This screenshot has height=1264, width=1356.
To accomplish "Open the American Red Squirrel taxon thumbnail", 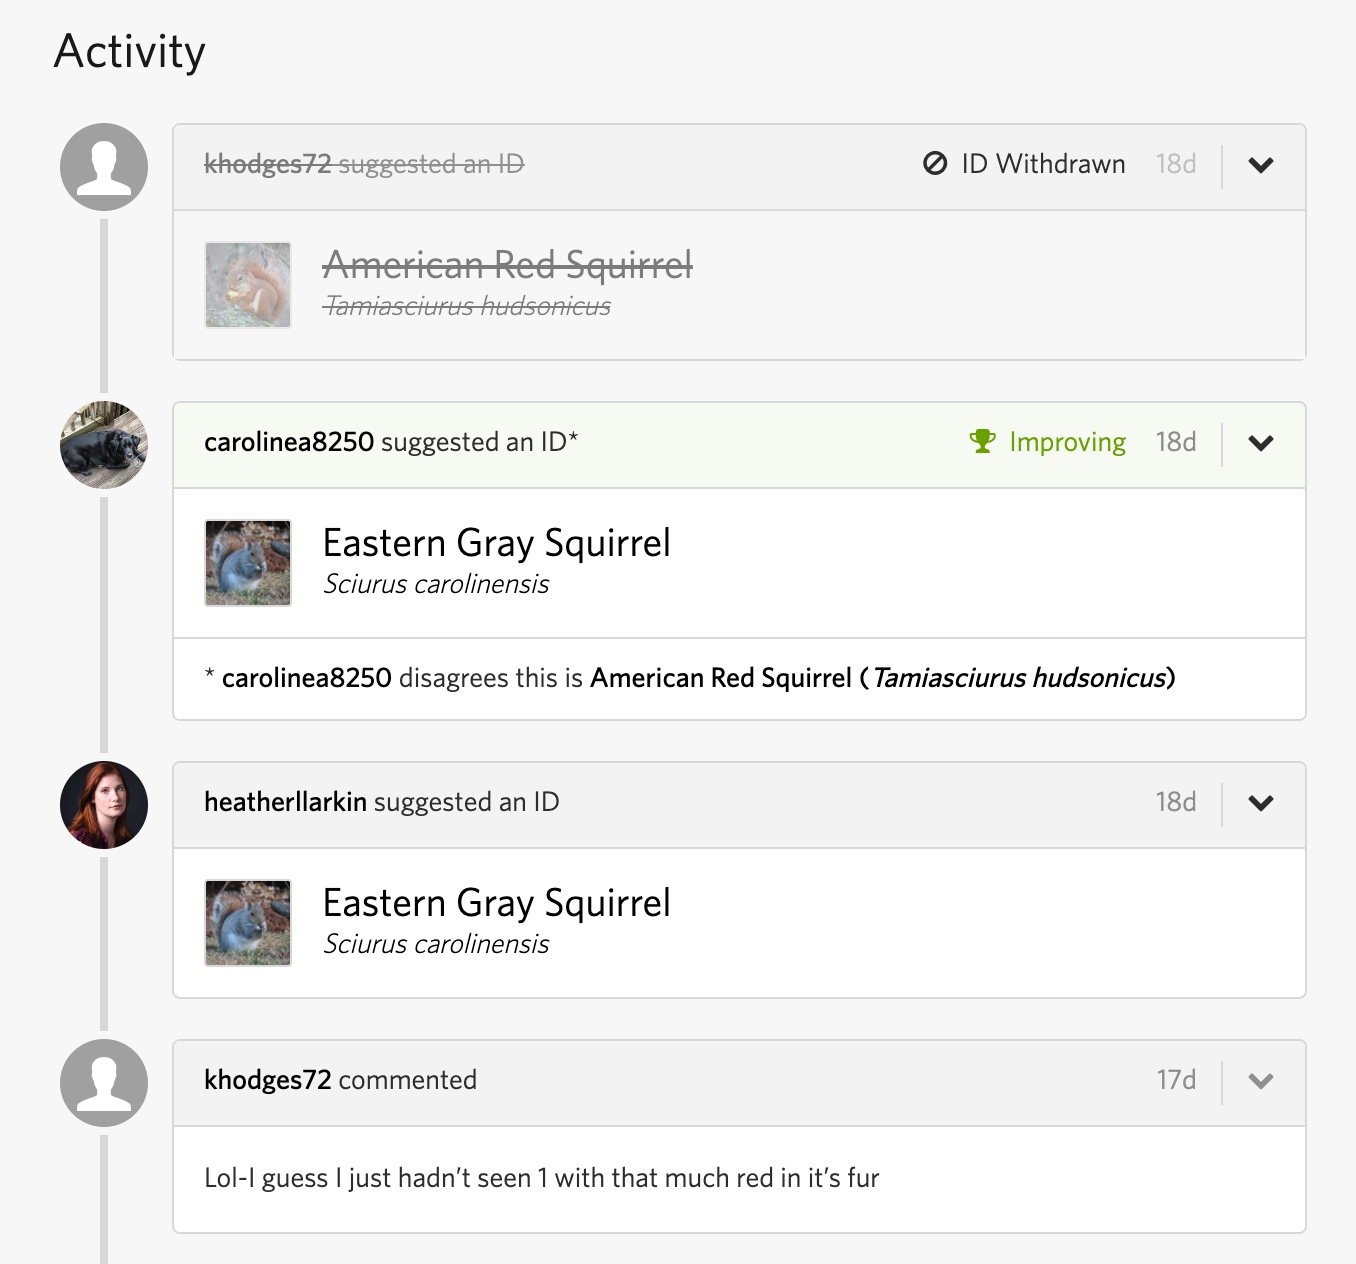I will [248, 285].
